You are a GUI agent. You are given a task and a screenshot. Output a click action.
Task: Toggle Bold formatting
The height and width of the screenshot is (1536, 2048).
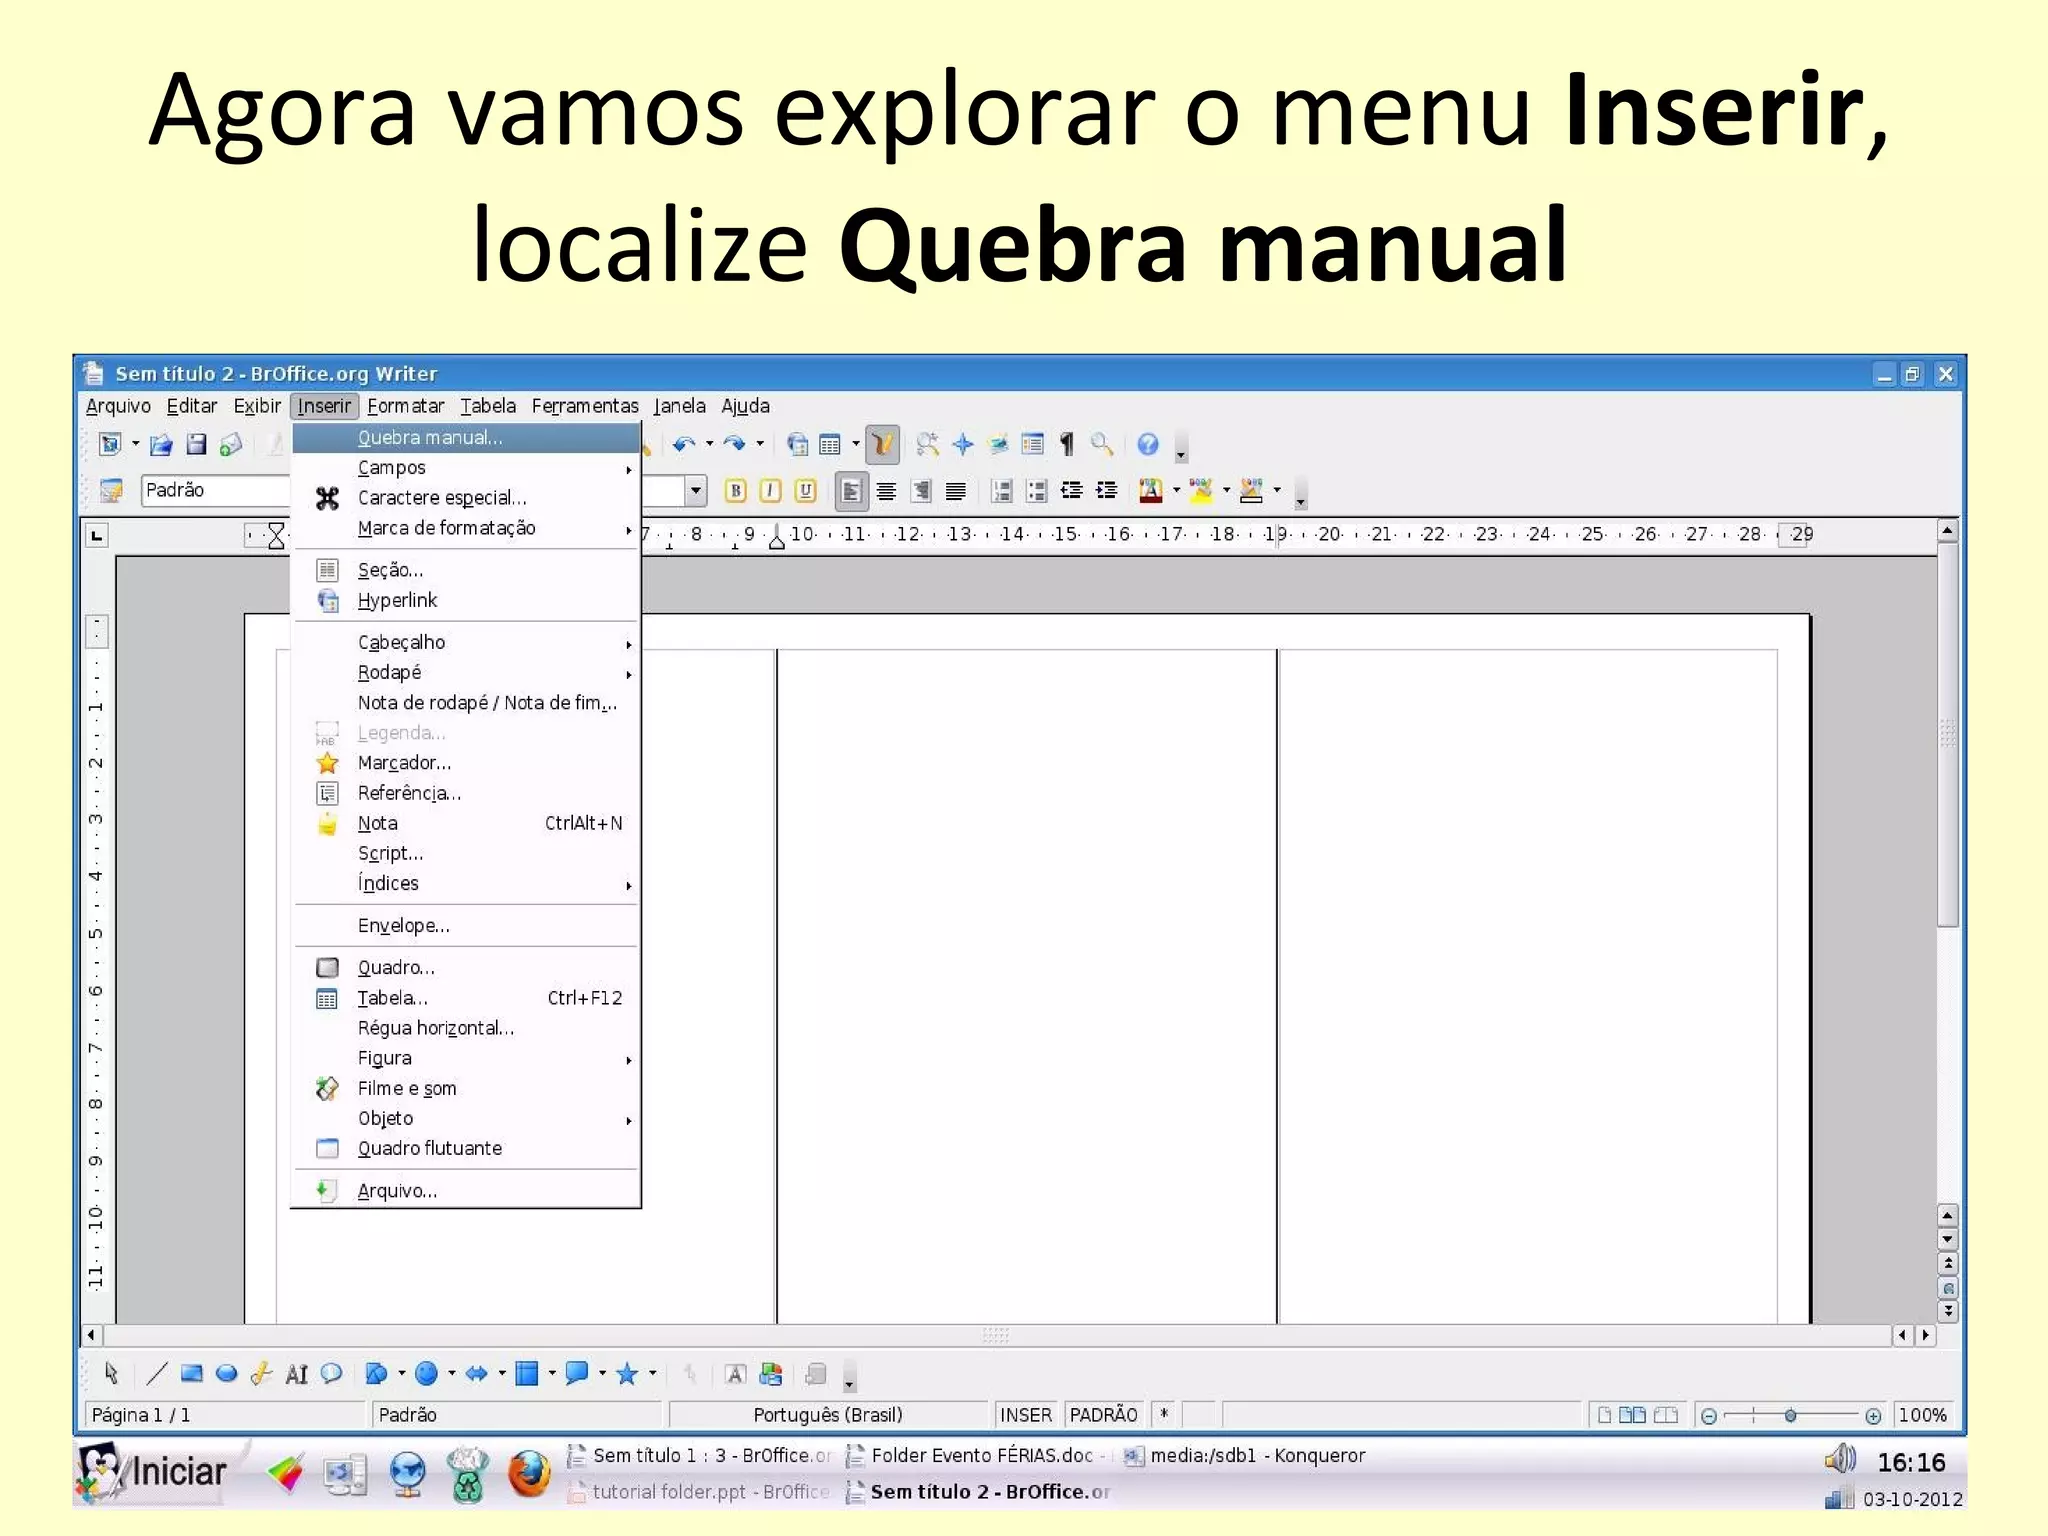(x=736, y=490)
